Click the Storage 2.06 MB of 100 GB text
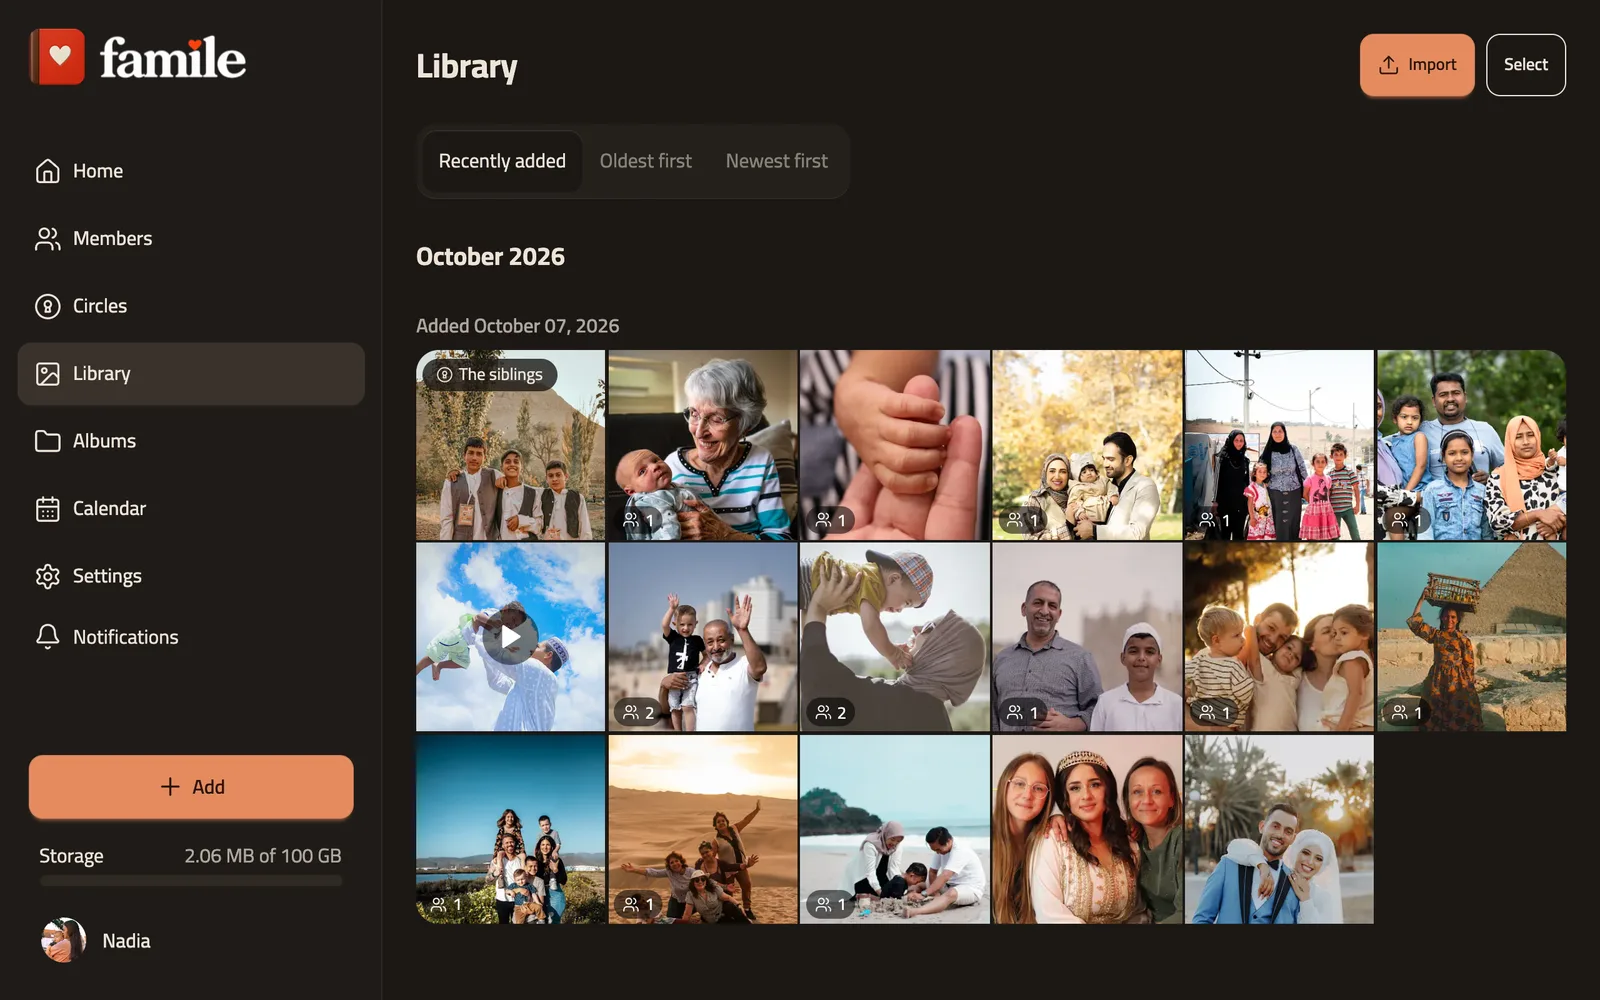Viewport: 1600px width, 1000px height. 190,856
